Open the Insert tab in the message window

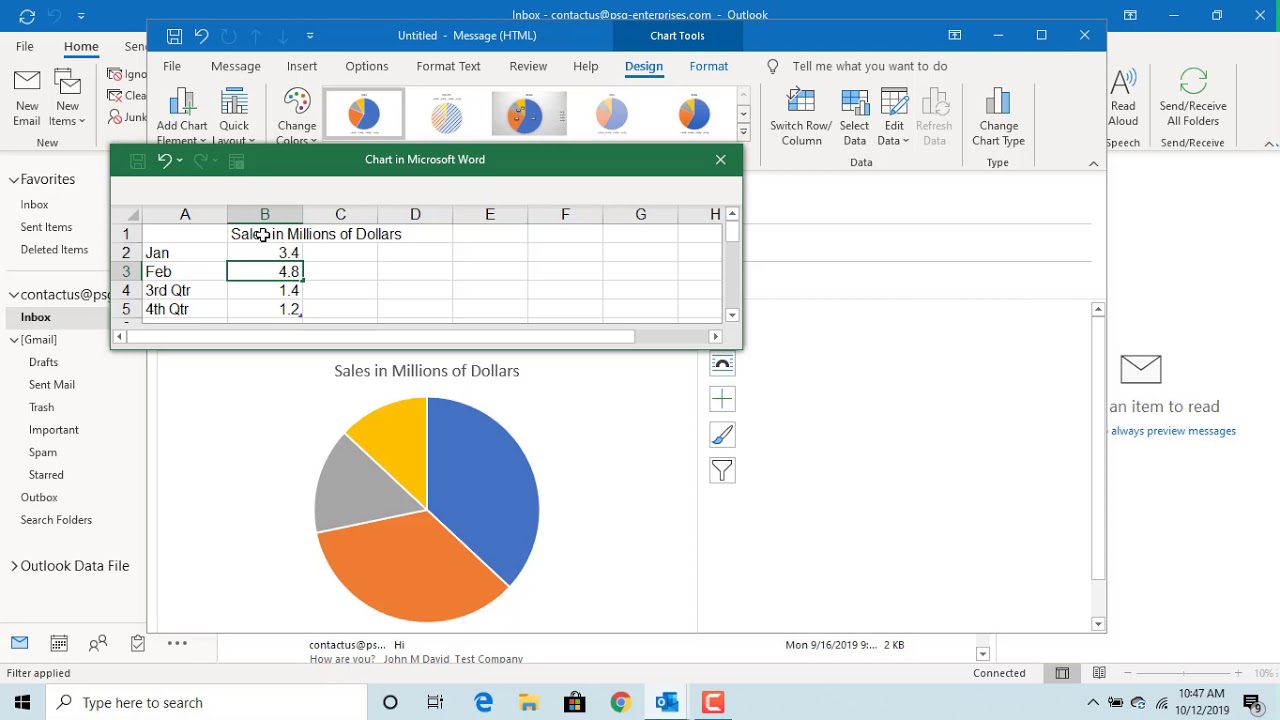(x=301, y=66)
